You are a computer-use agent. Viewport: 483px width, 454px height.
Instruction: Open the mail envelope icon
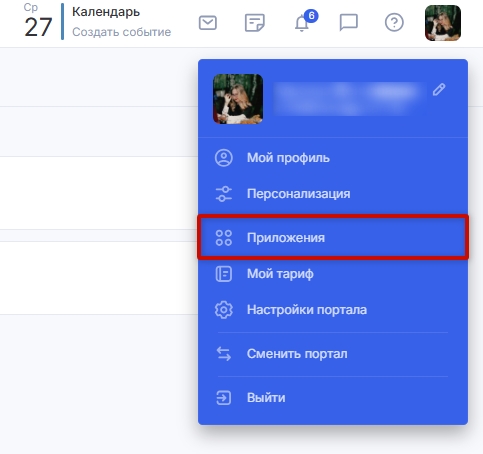[x=208, y=23]
